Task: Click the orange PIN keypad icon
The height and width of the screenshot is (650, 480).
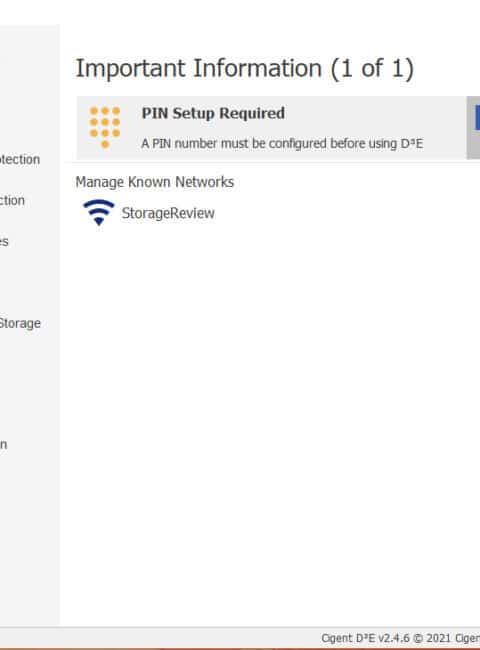Action: pos(105,127)
